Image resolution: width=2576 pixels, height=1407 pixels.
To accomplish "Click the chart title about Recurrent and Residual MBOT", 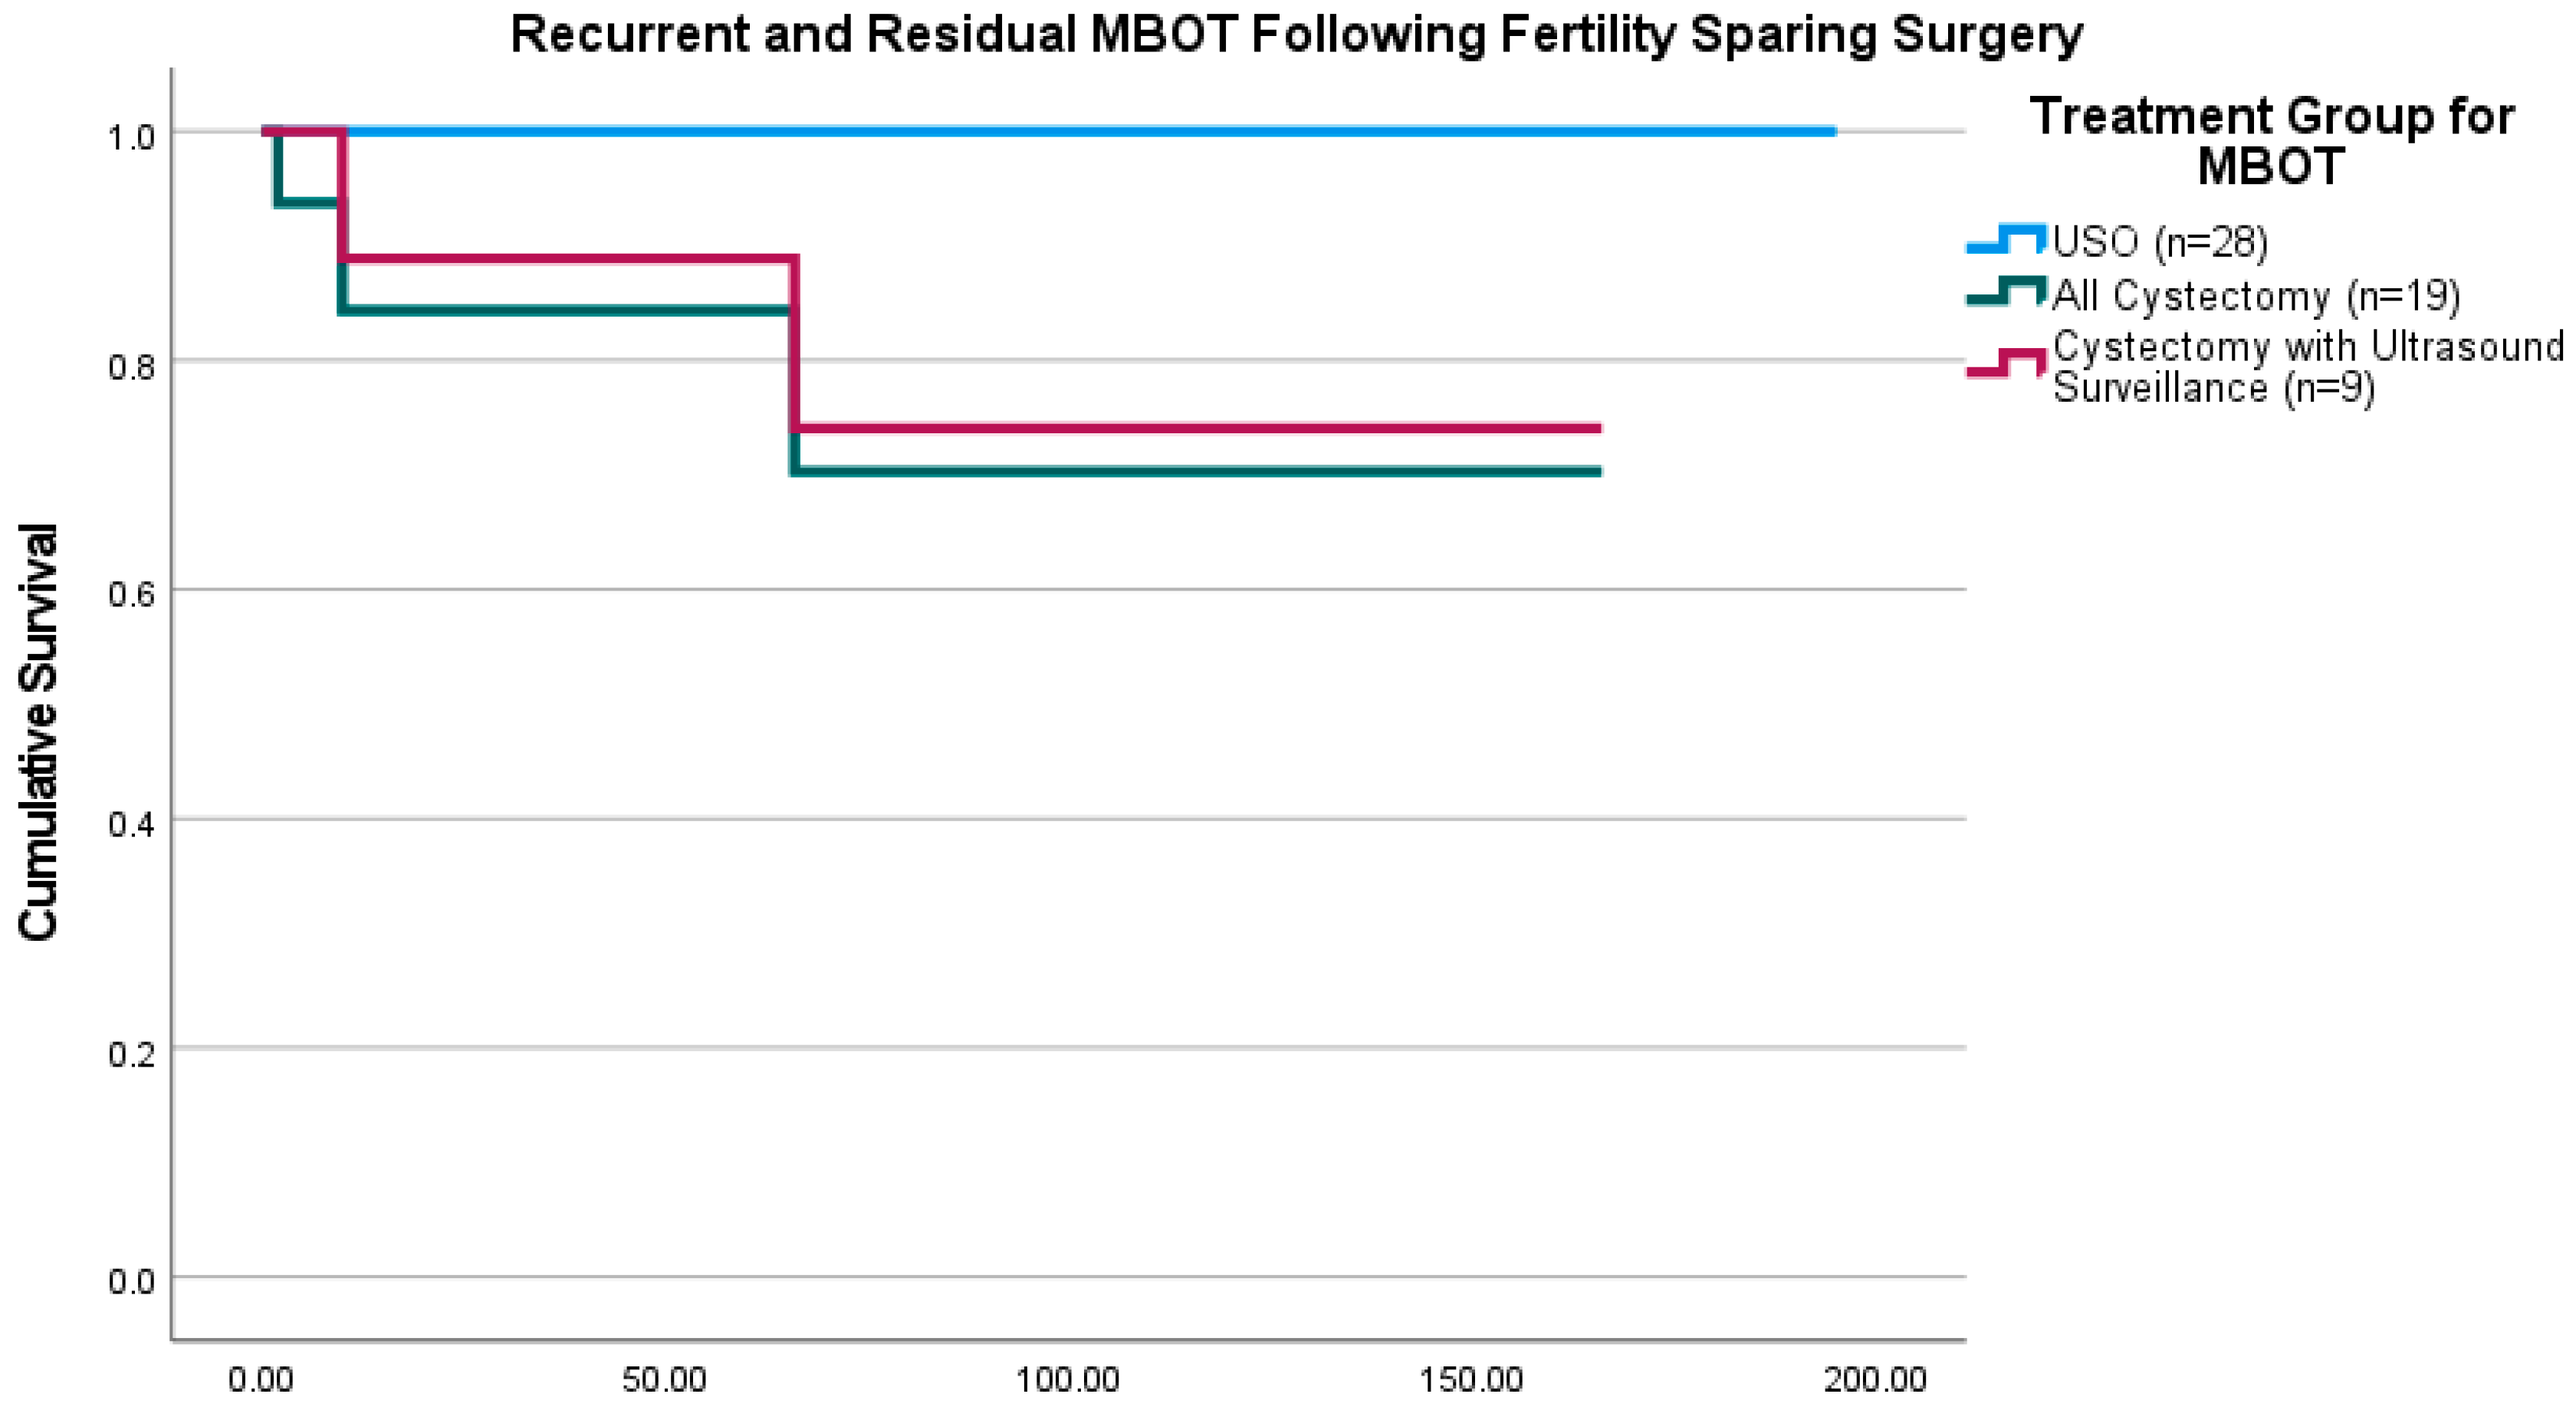I will pyautogui.click(x=1296, y=34).
